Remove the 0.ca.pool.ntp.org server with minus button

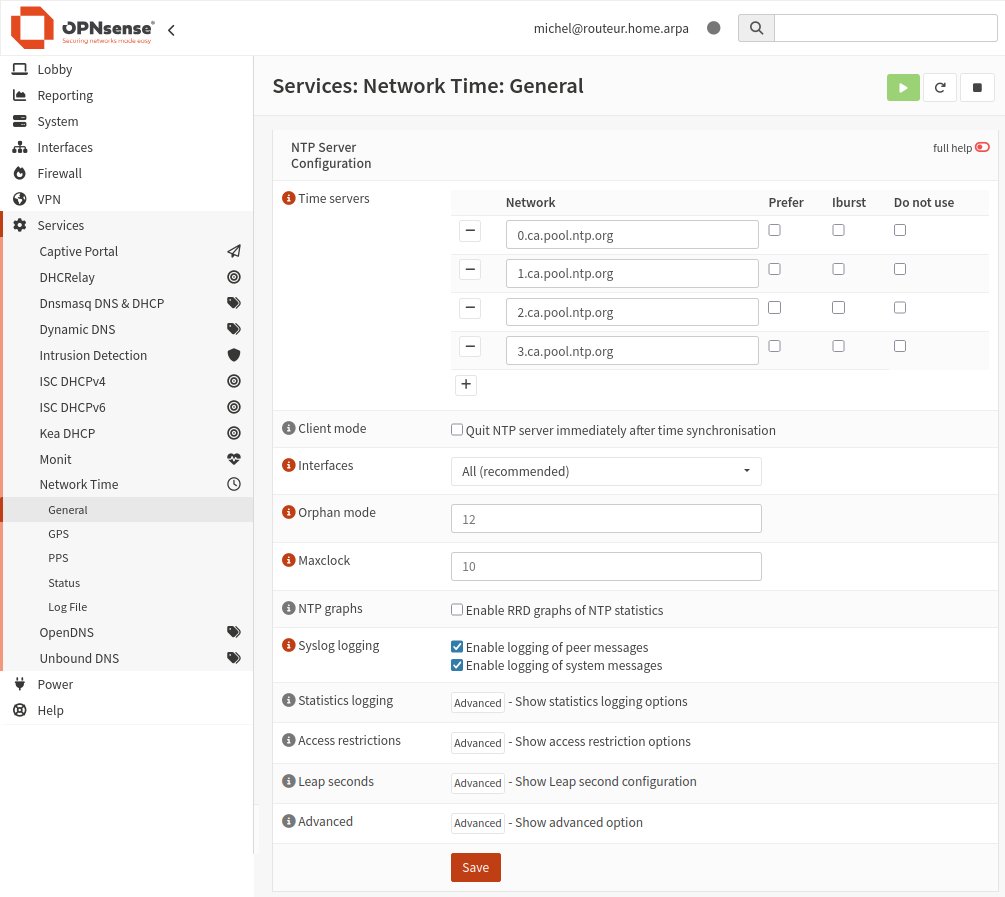pos(471,232)
